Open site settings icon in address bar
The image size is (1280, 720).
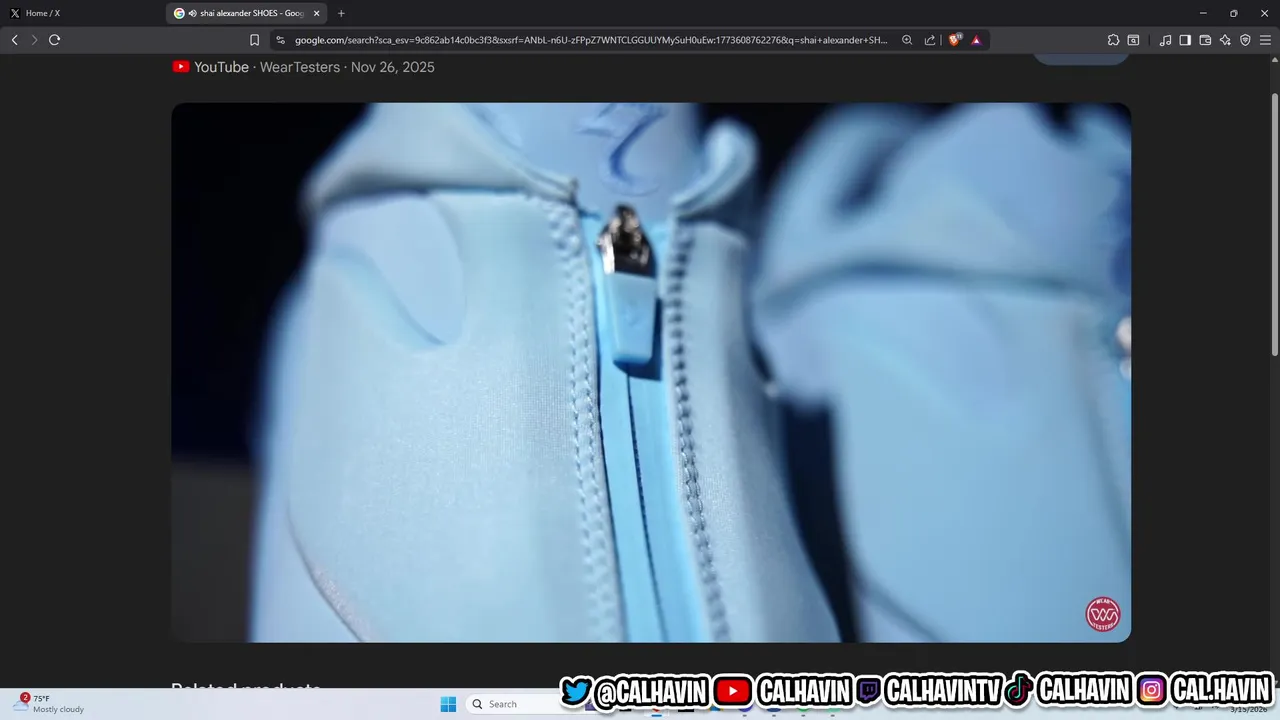[x=280, y=40]
